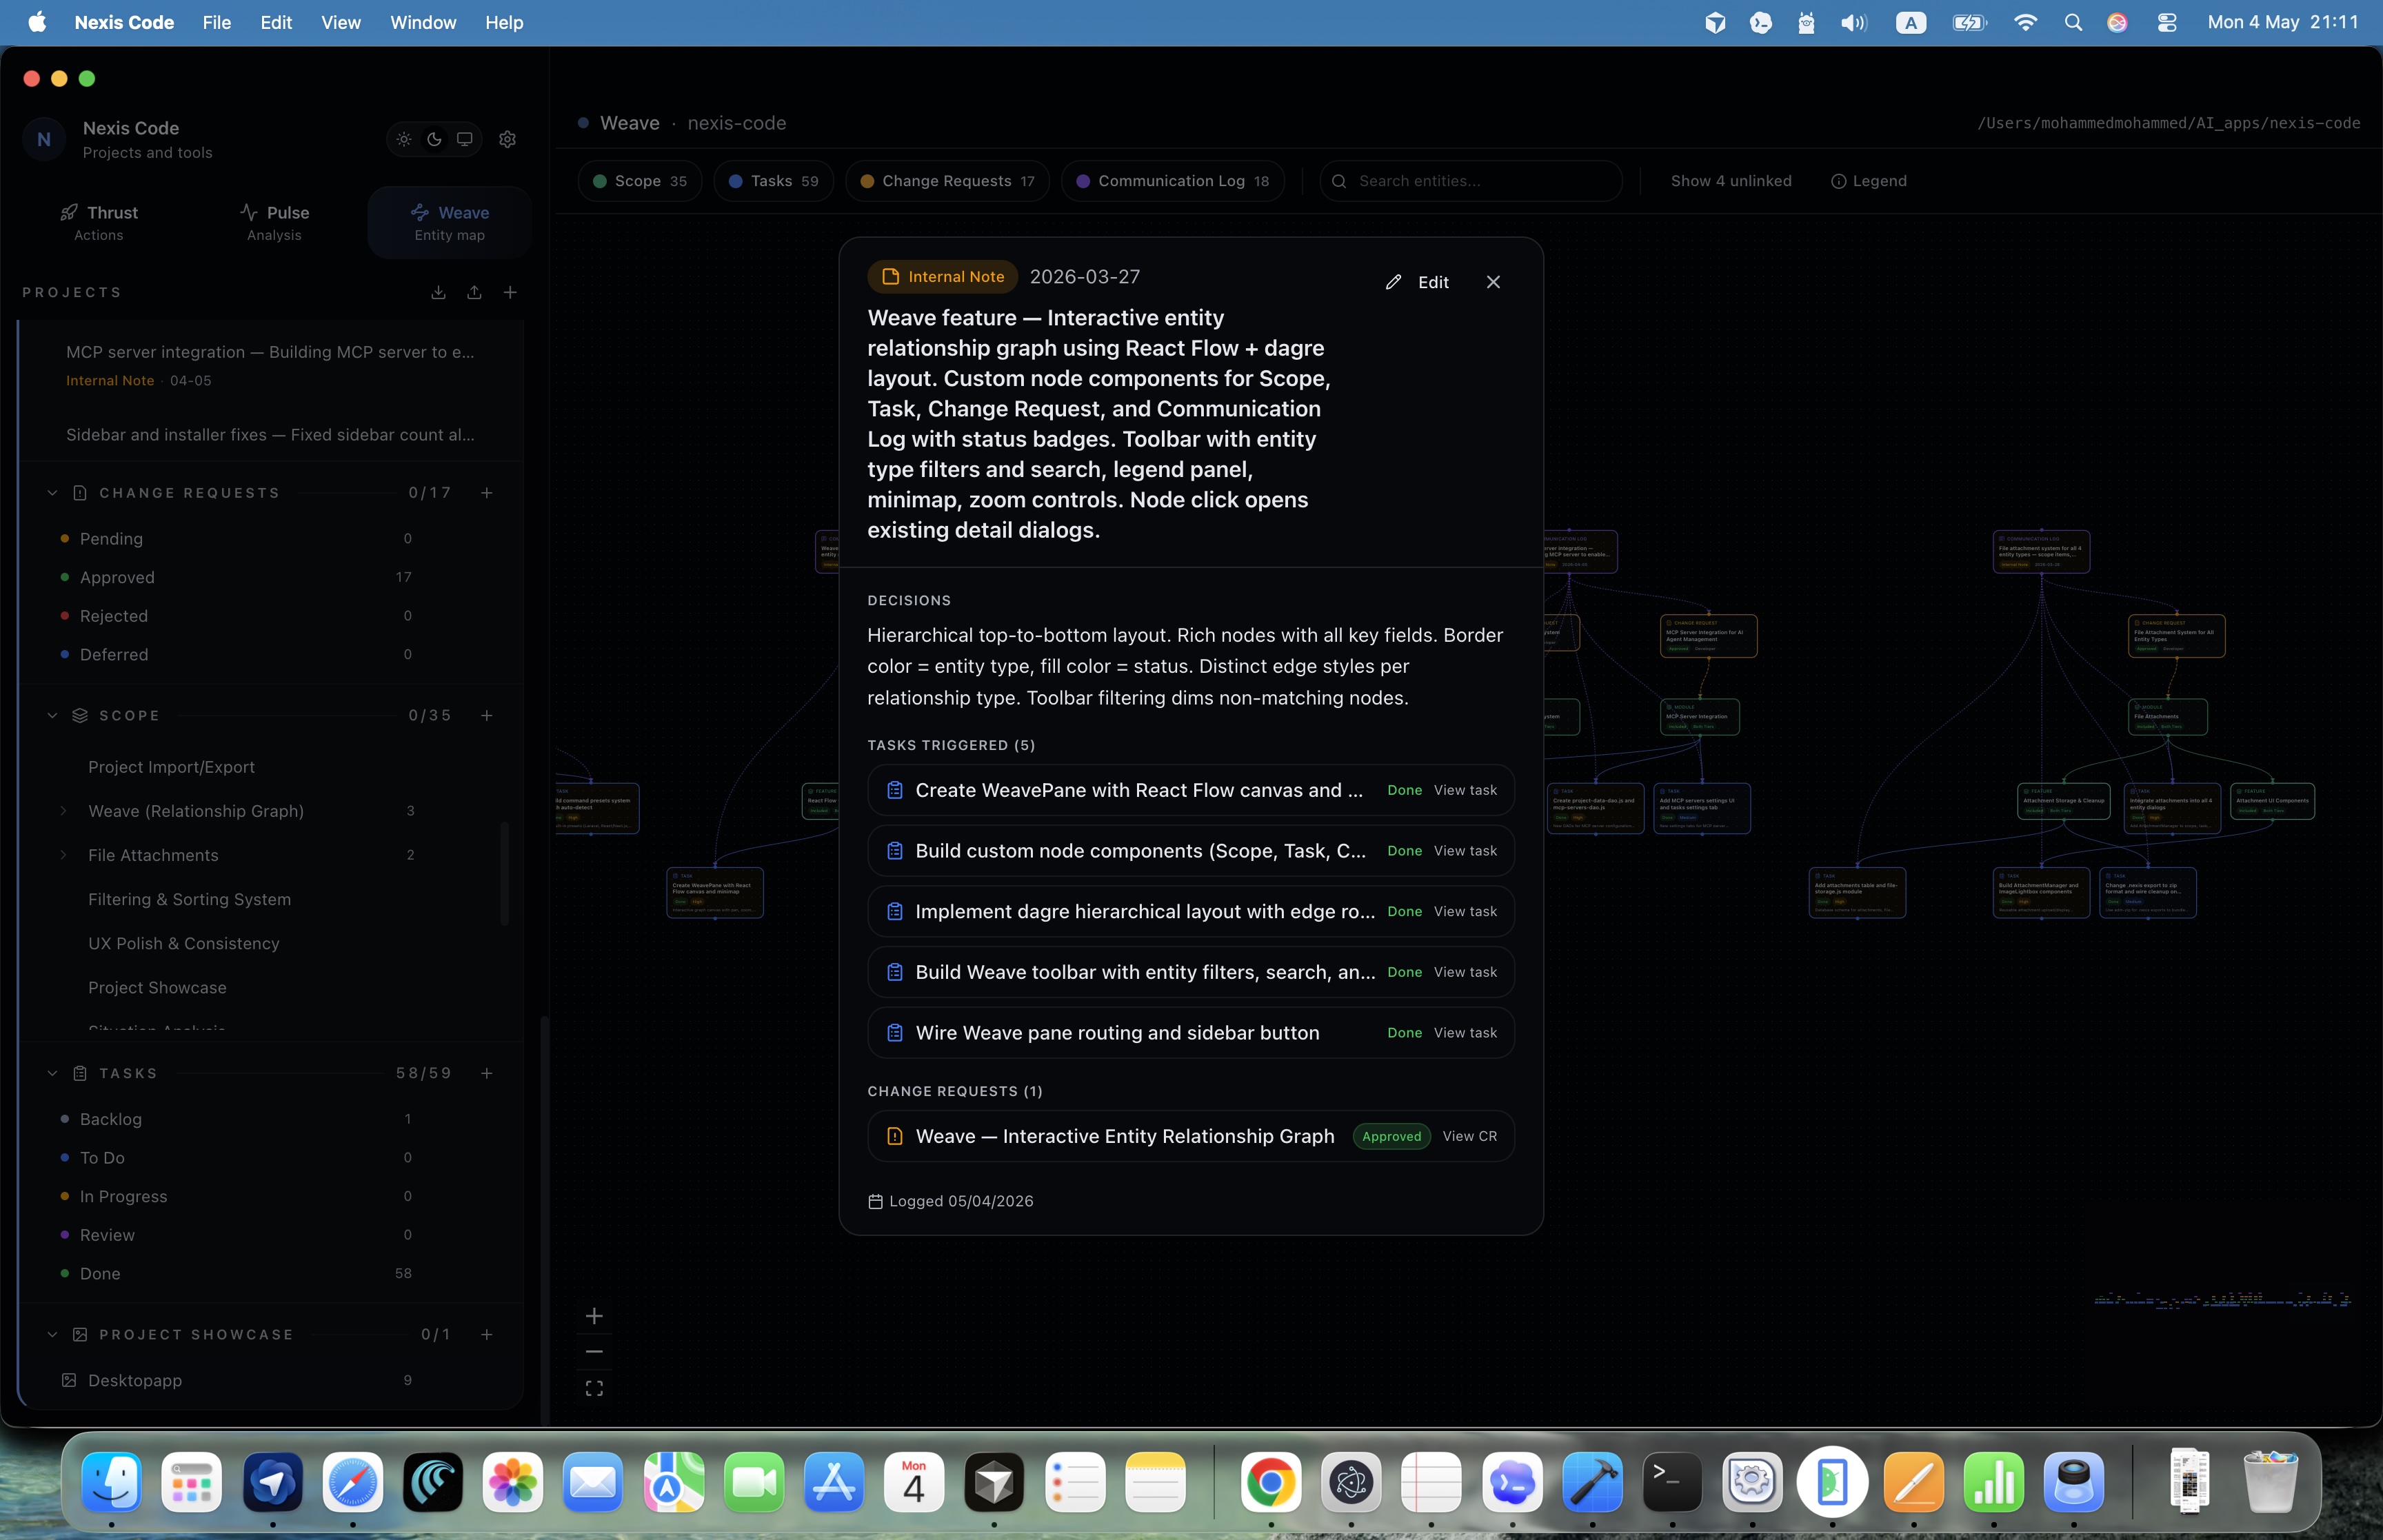Collapse the Change Requests section
The height and width of the screenshot is (1540, 2383).
[x=52, y=493]
